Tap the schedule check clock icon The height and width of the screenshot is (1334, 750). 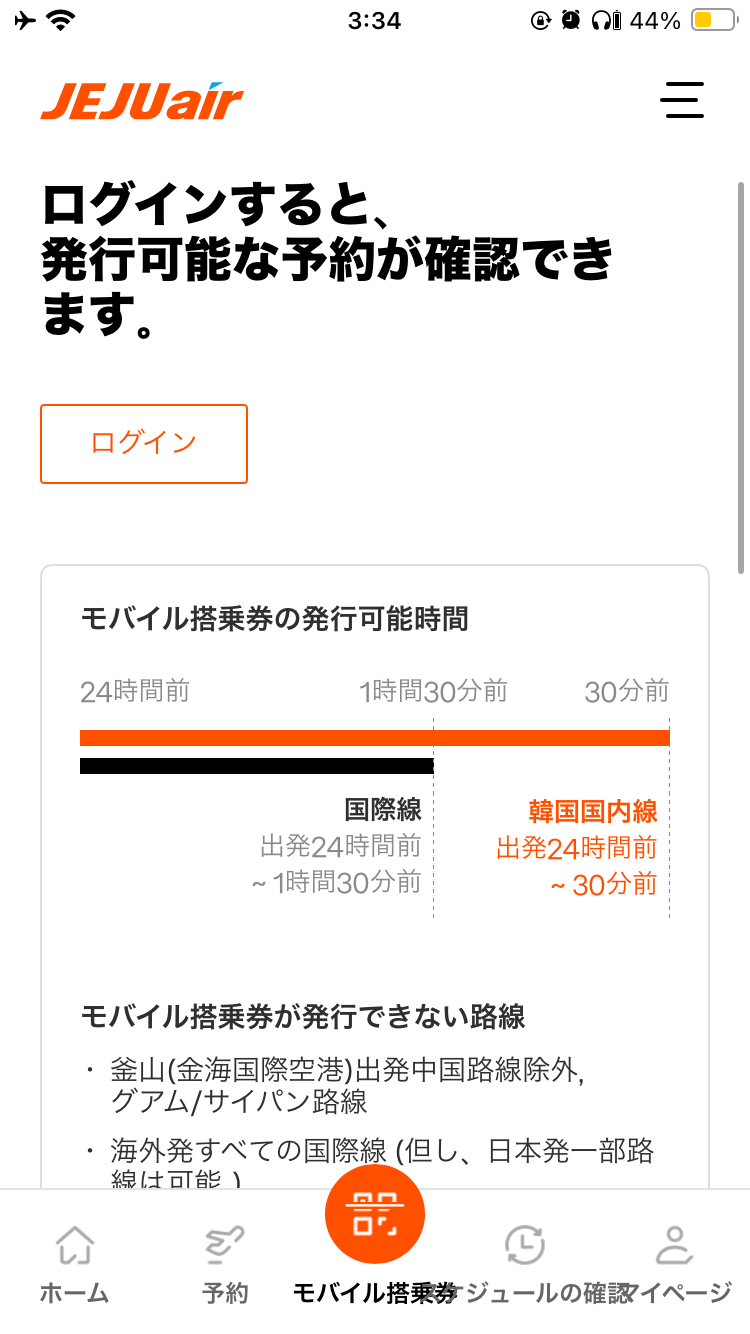[x=524, y=1246]
